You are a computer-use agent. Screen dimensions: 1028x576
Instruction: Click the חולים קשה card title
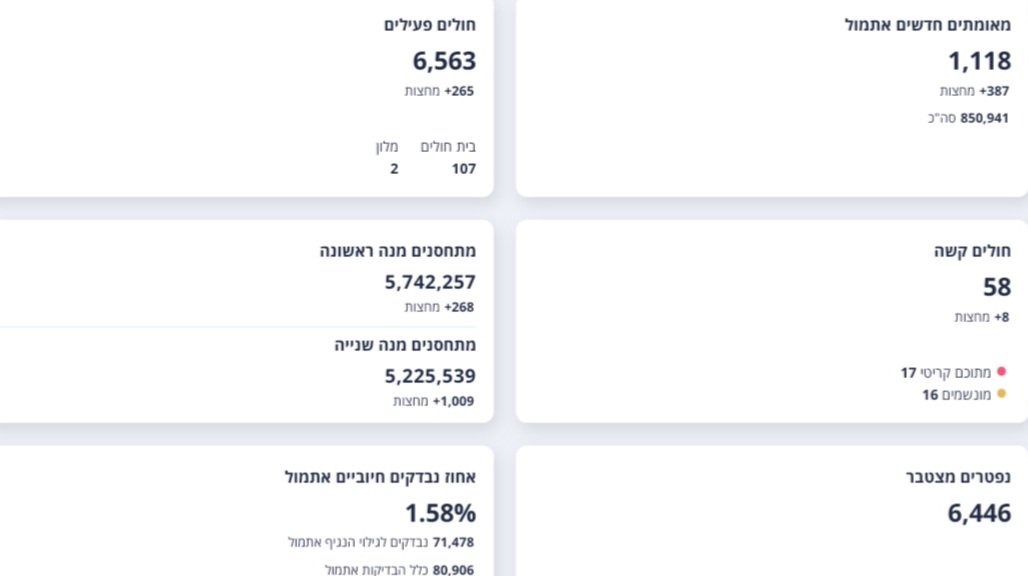click(x=979, y=252)
